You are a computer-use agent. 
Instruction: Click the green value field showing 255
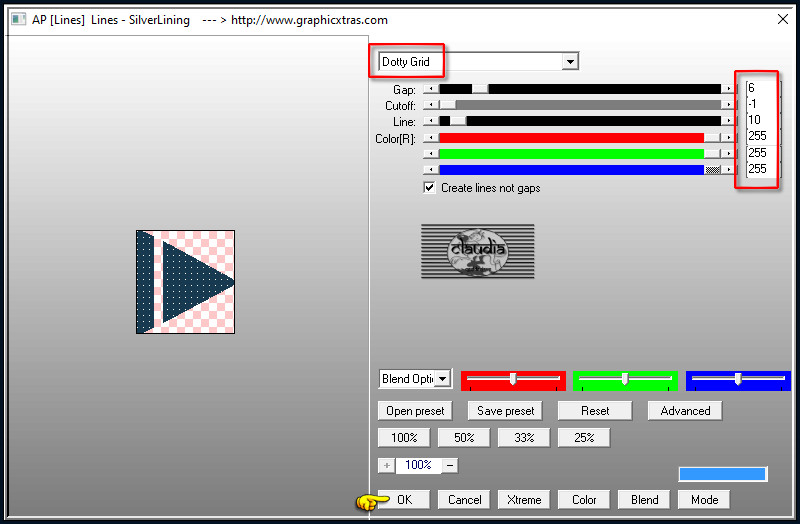(x=761, y=153)
